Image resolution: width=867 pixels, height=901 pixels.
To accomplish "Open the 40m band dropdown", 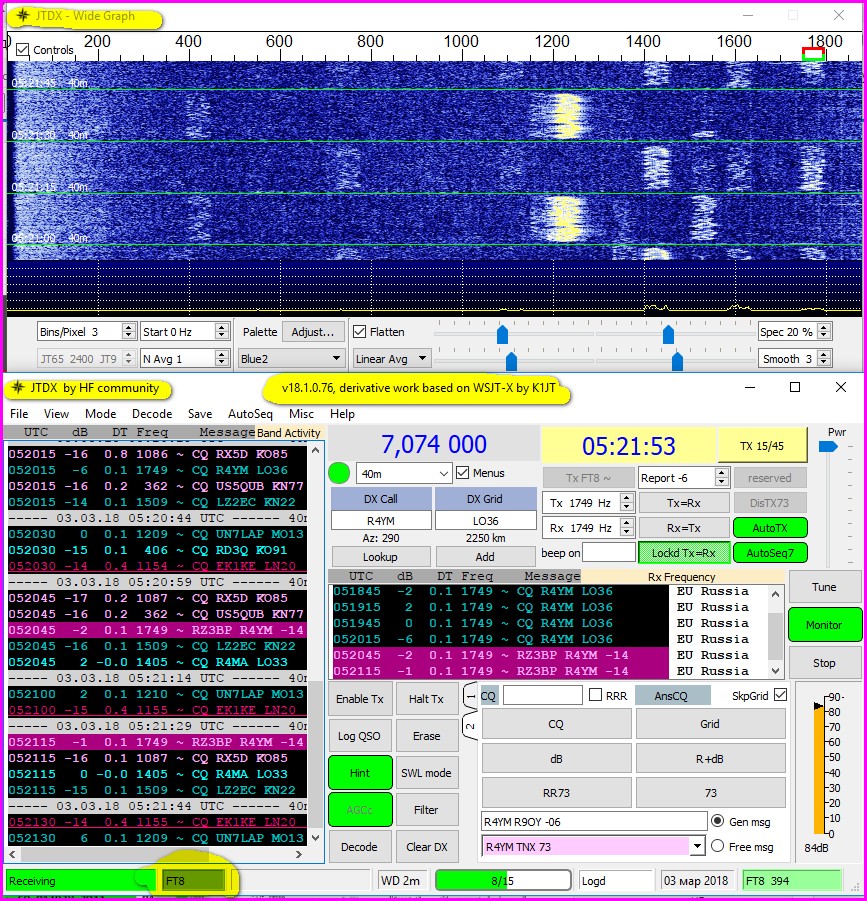I will coord(404,473).
